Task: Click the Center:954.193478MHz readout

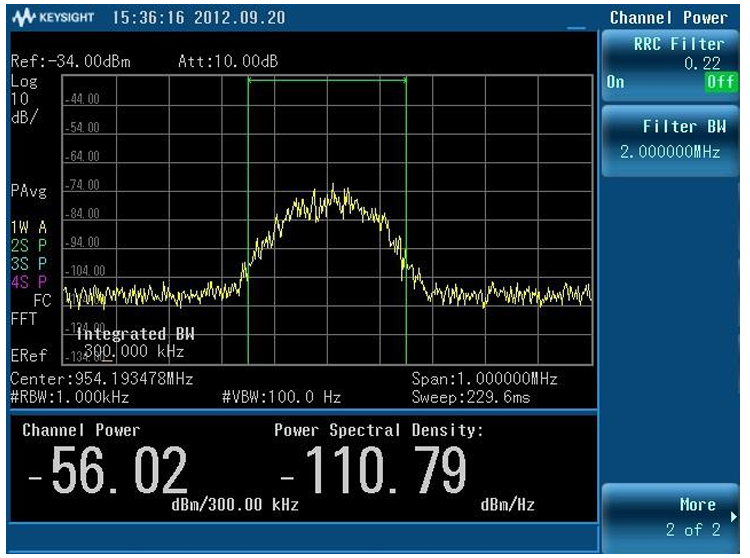Action: (x=102, y=379)
